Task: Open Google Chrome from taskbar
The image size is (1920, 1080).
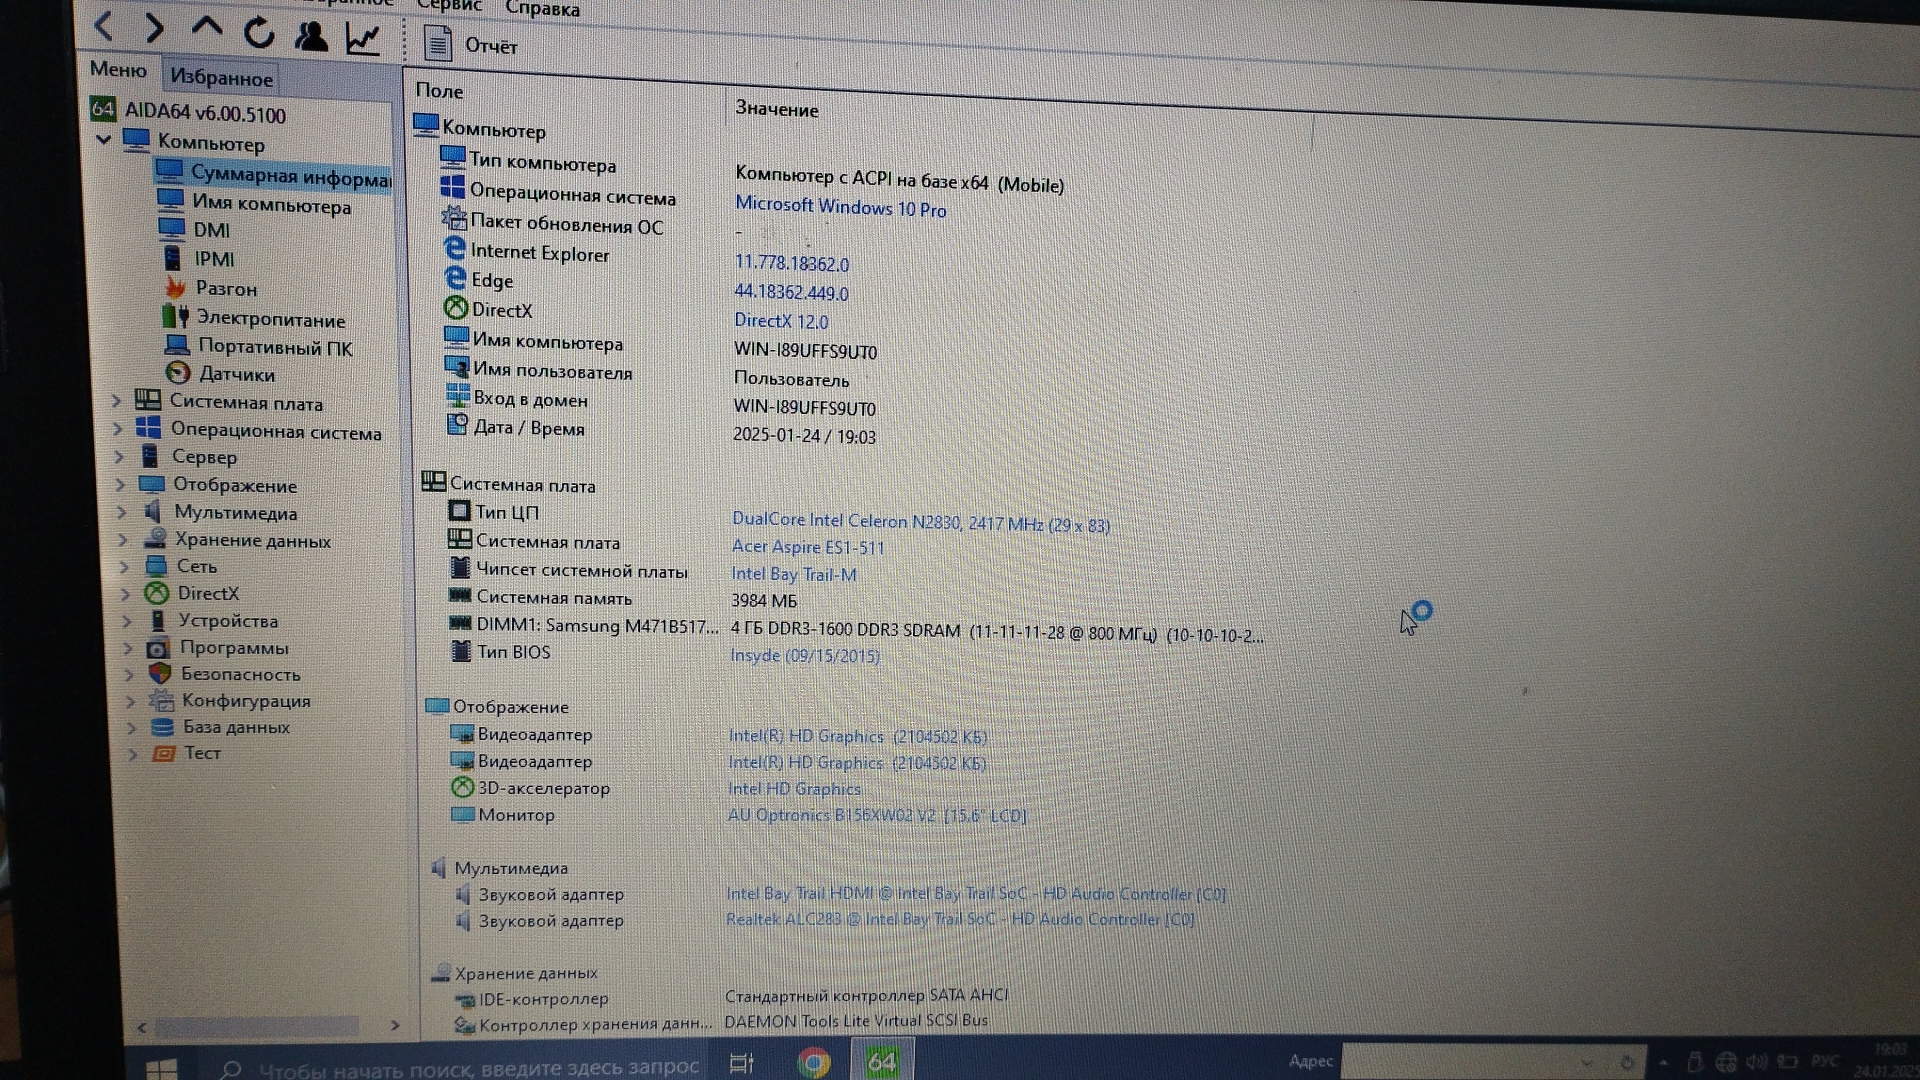Action: pyautogui.click(x=813, y=1062)
